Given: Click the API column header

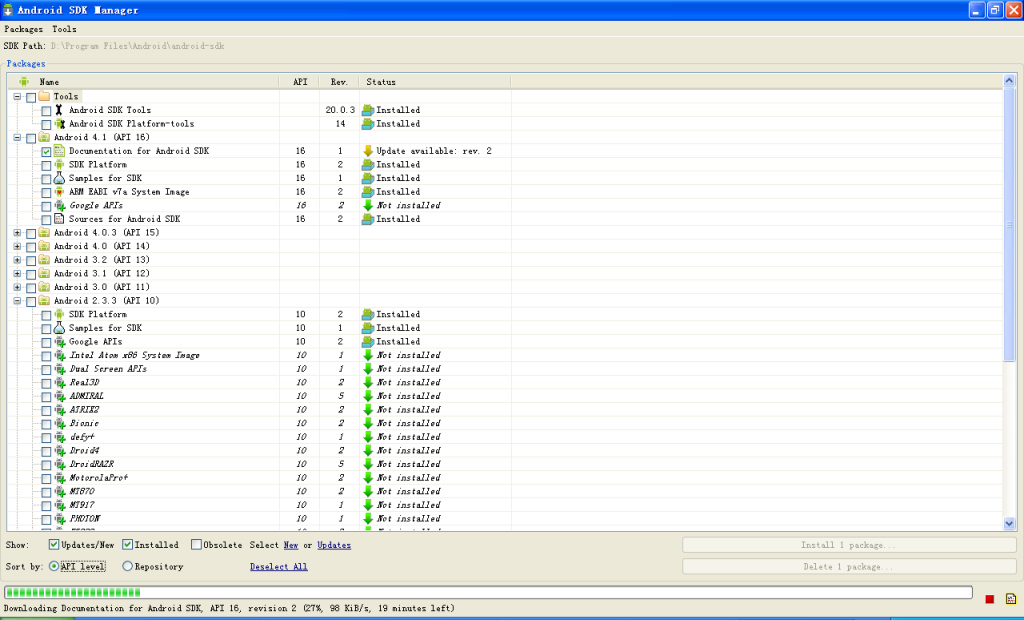Looking at the screenshot, I should (x=300, y=82).
